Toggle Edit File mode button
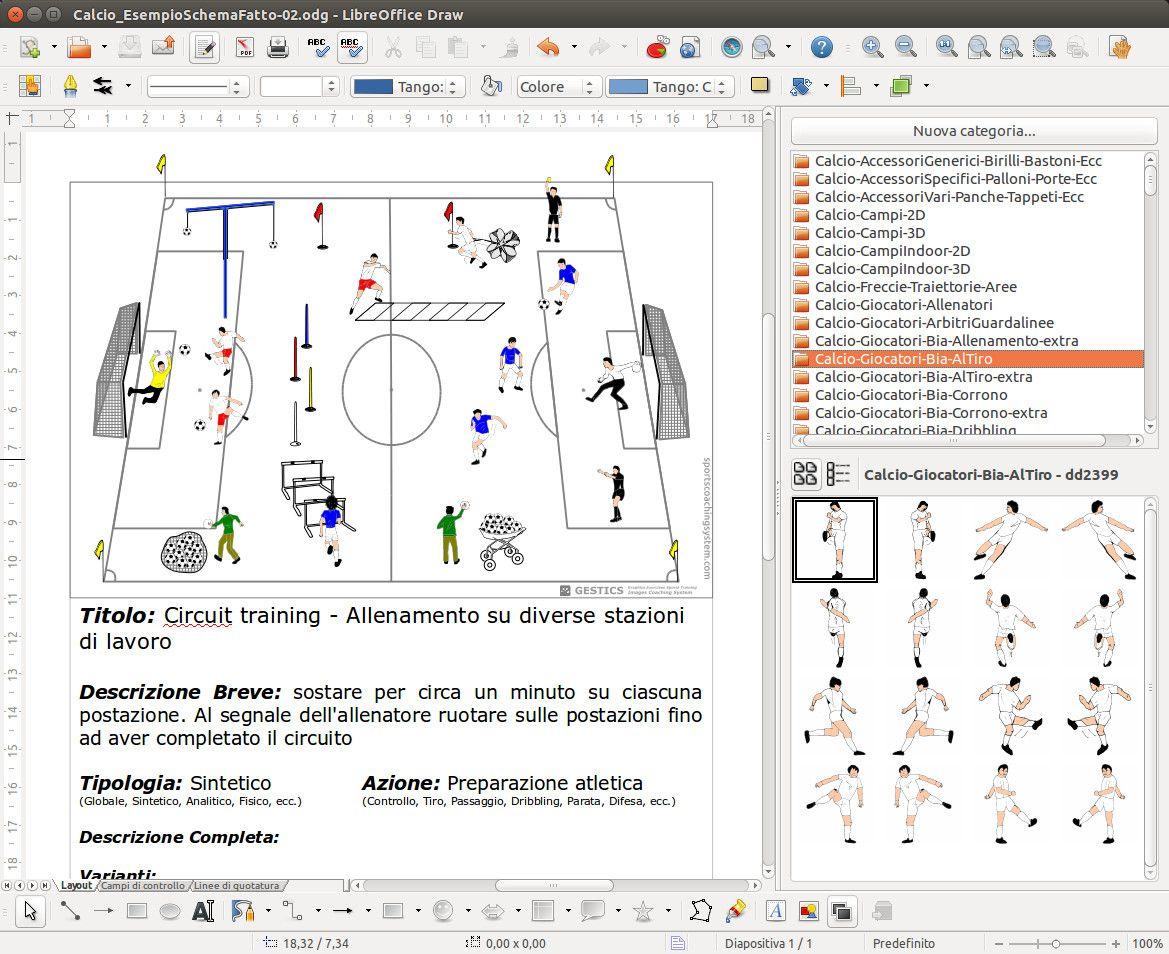 point(205,47)
